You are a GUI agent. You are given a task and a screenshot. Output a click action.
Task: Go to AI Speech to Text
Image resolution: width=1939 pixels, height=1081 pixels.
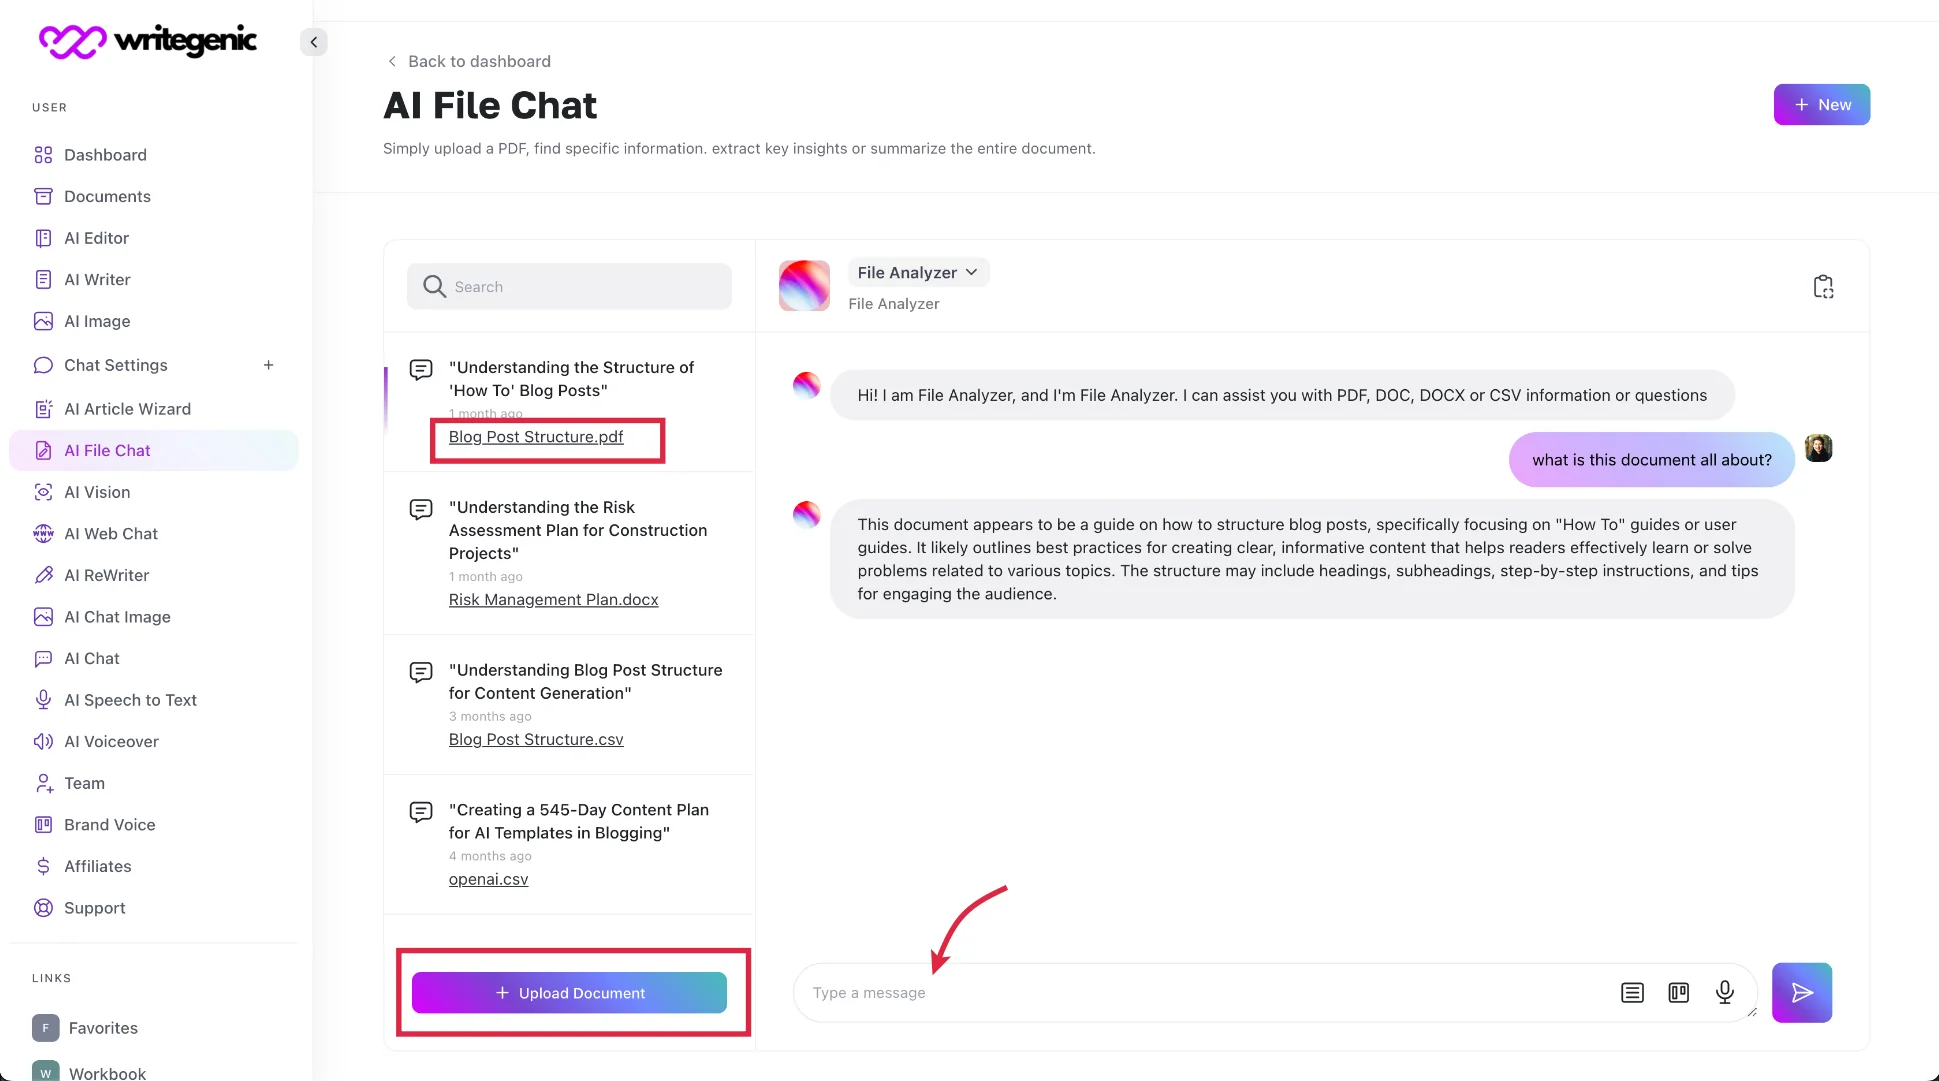(x=130, y=700)
